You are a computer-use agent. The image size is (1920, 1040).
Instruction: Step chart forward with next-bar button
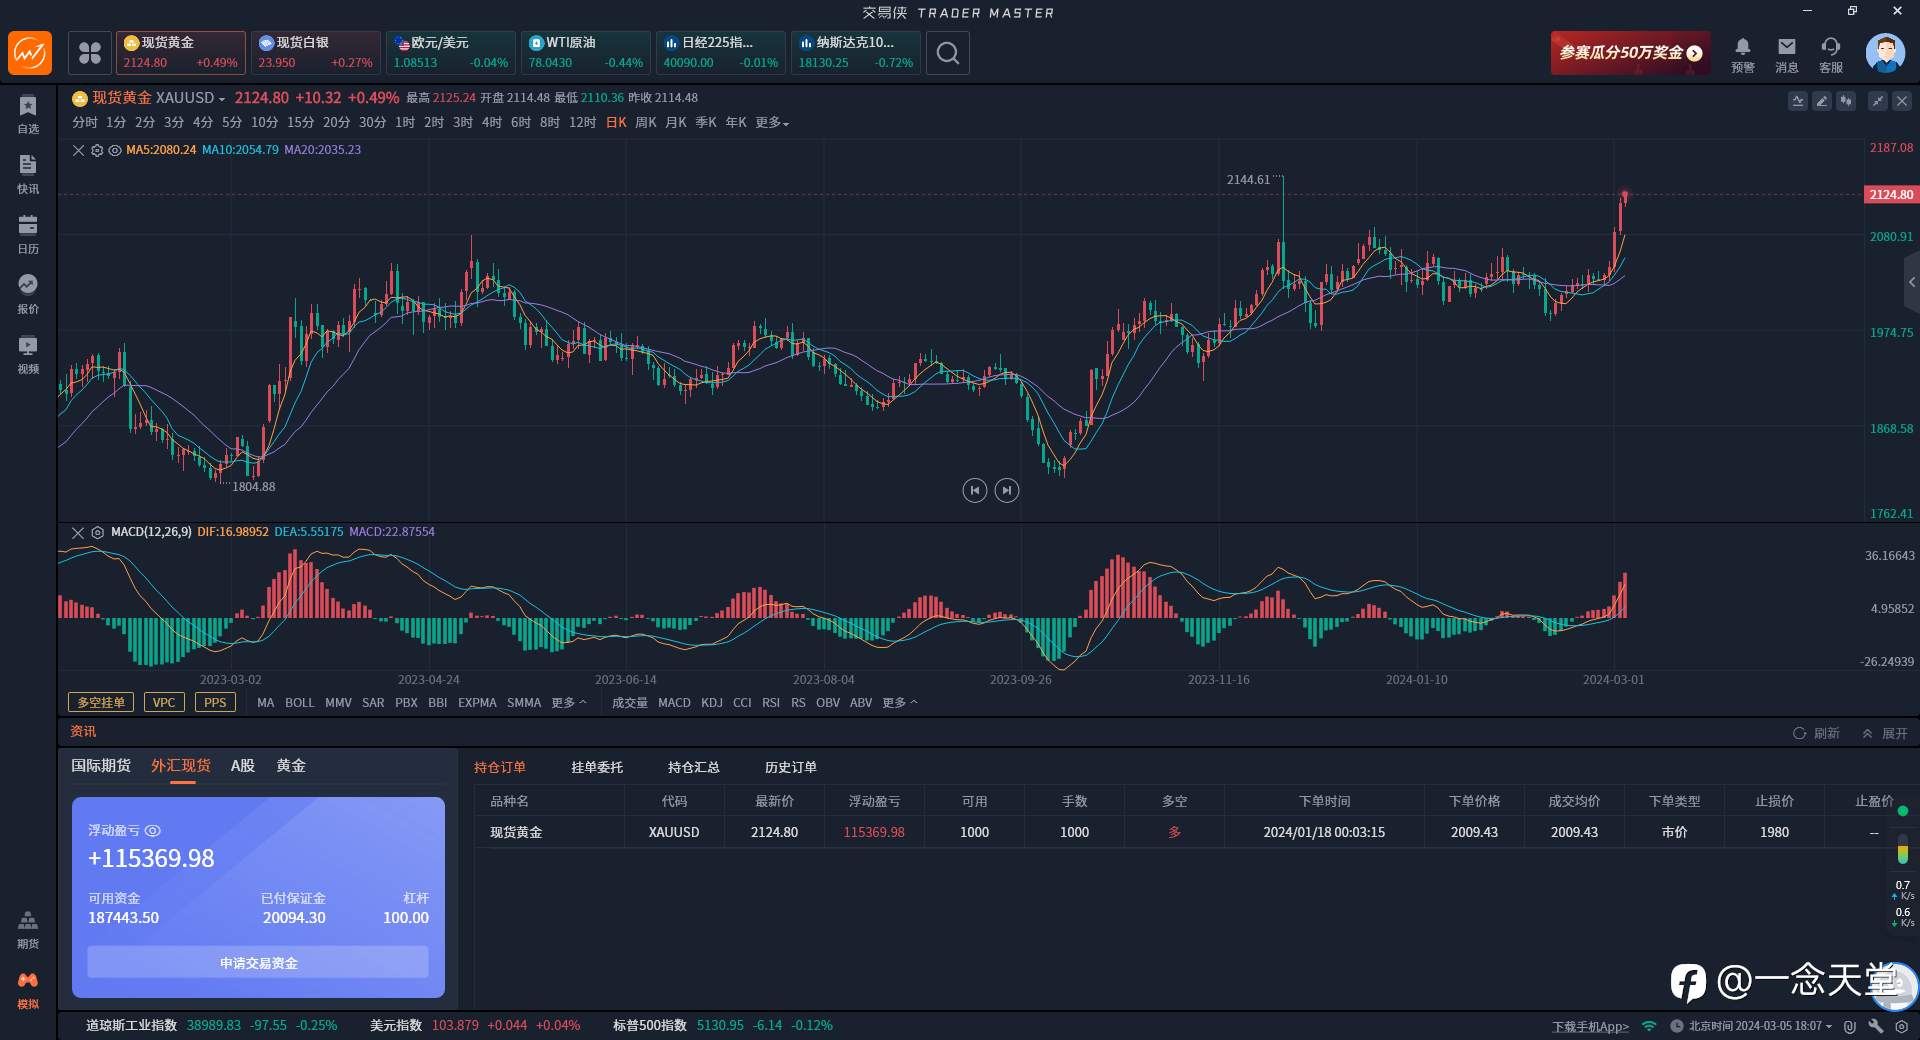coord(1007,490)
